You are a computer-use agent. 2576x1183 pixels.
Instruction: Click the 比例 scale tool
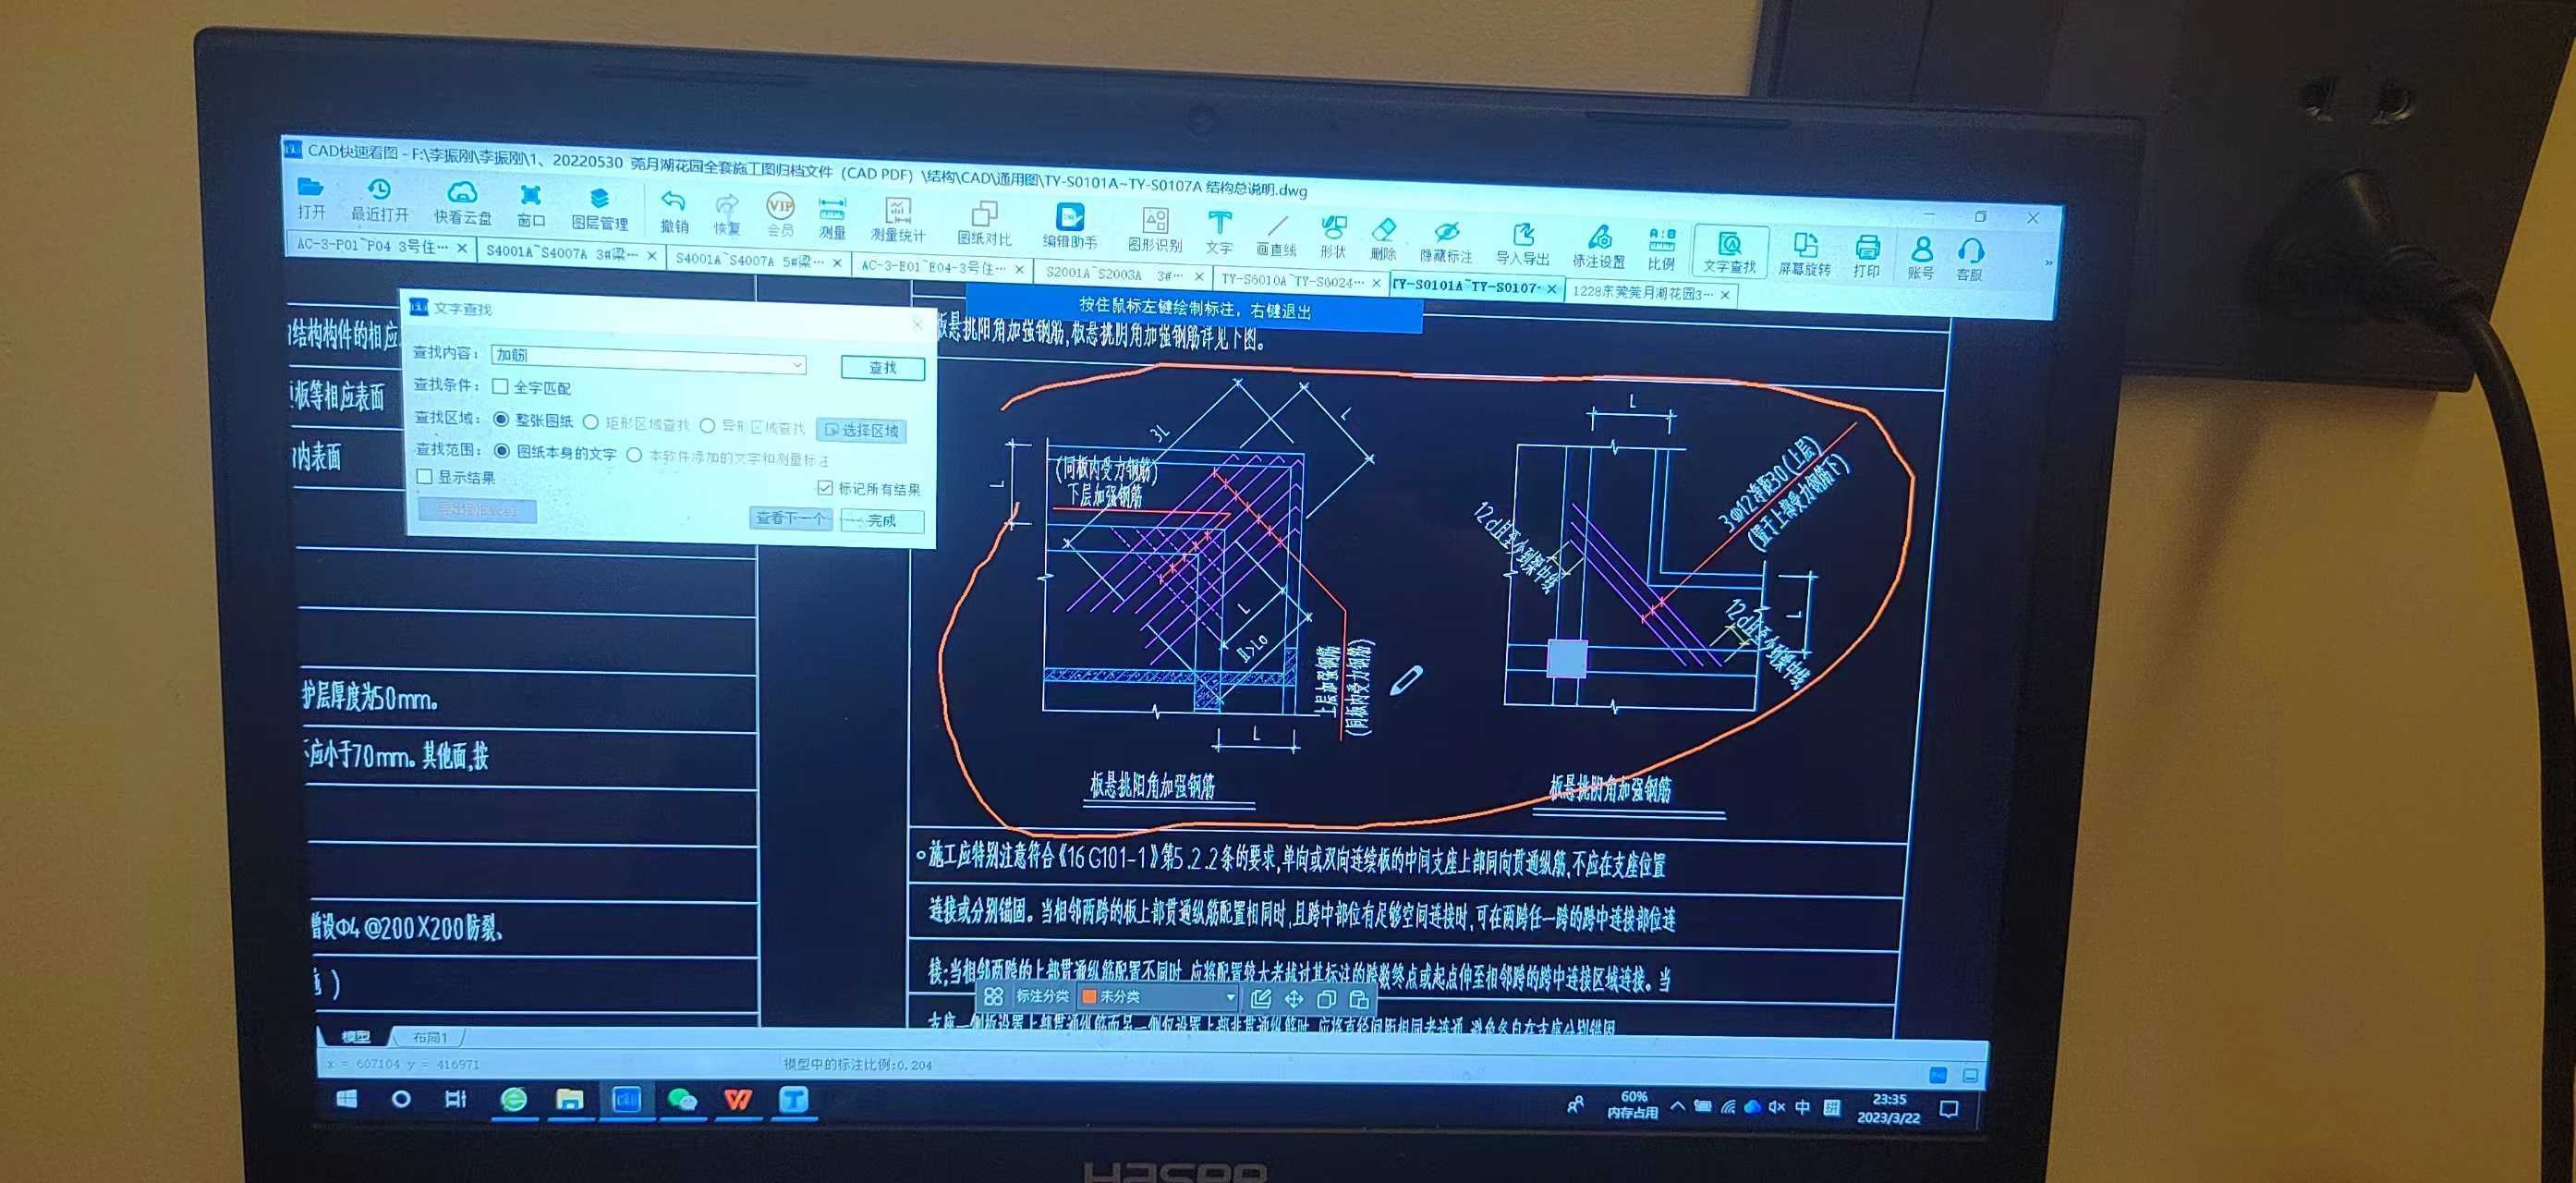[x=1661, y=250]
